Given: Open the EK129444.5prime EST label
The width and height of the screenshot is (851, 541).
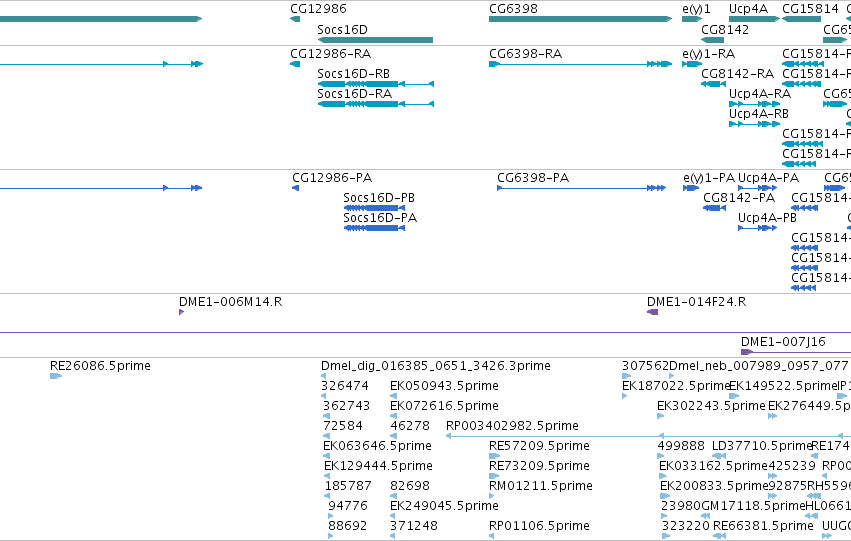Looking at the screenshot, I should coord(378,466).
